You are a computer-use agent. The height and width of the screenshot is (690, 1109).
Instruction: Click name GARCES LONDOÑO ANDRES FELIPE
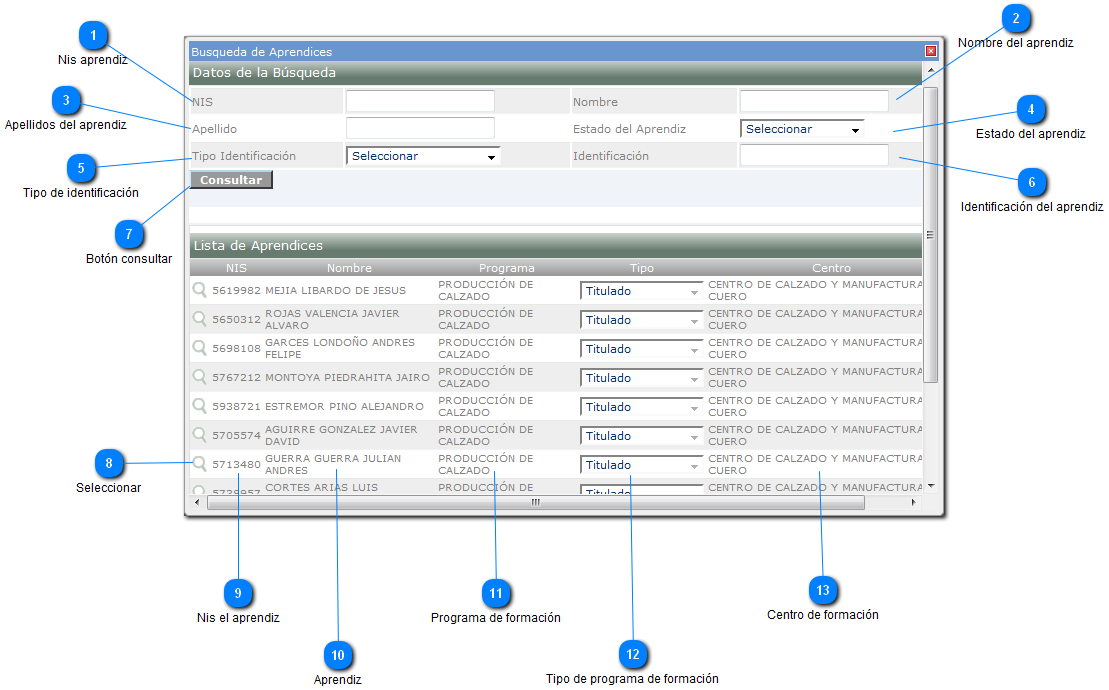tap(339, 349)
